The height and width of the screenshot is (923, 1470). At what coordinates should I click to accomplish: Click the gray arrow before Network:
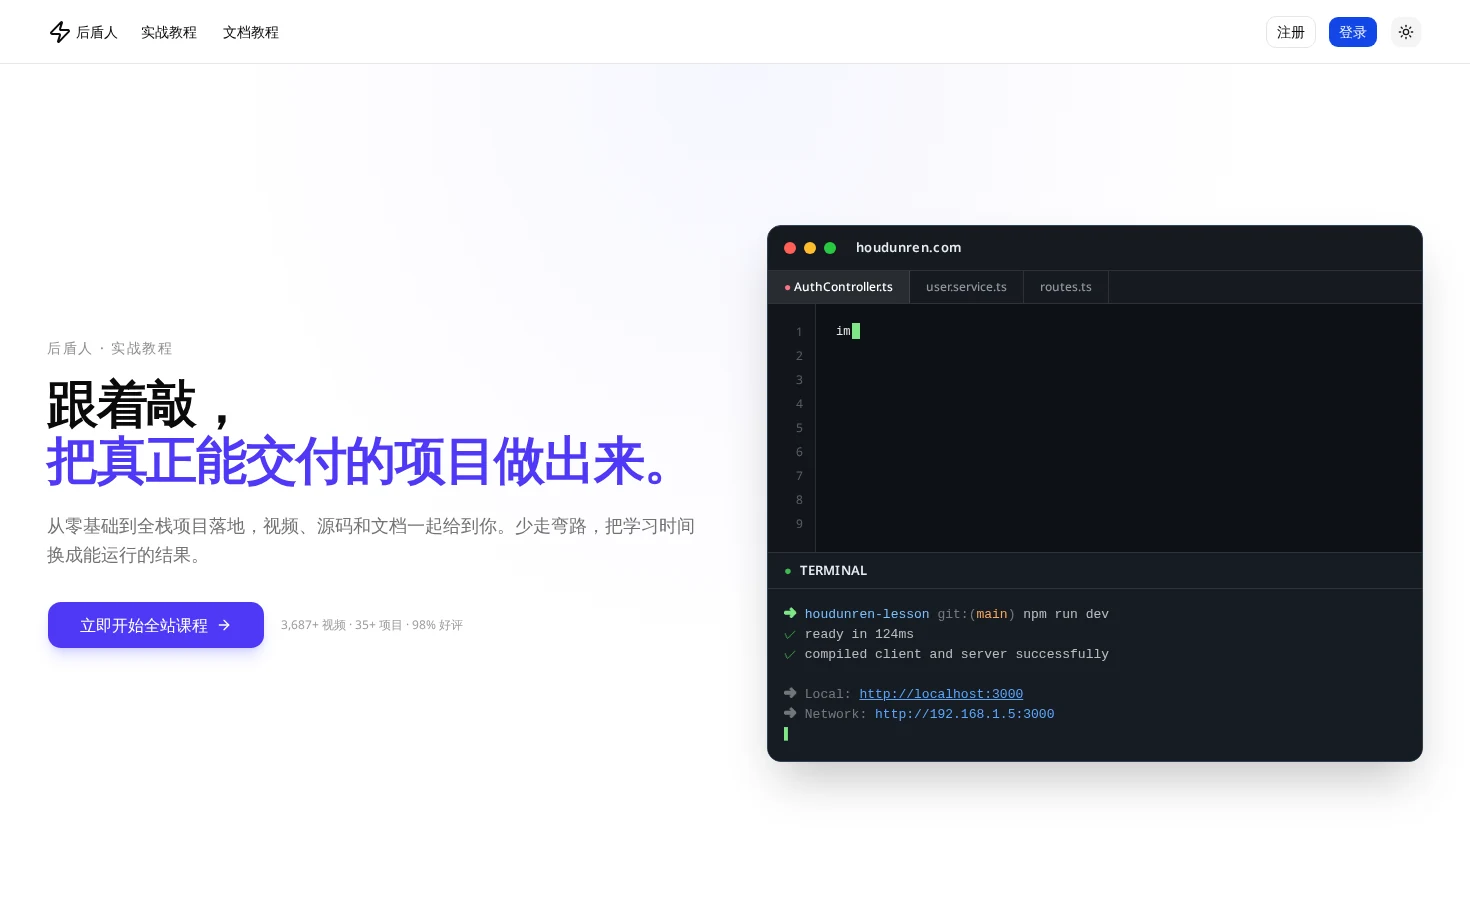pyautogui.click(x=790, y=713)
